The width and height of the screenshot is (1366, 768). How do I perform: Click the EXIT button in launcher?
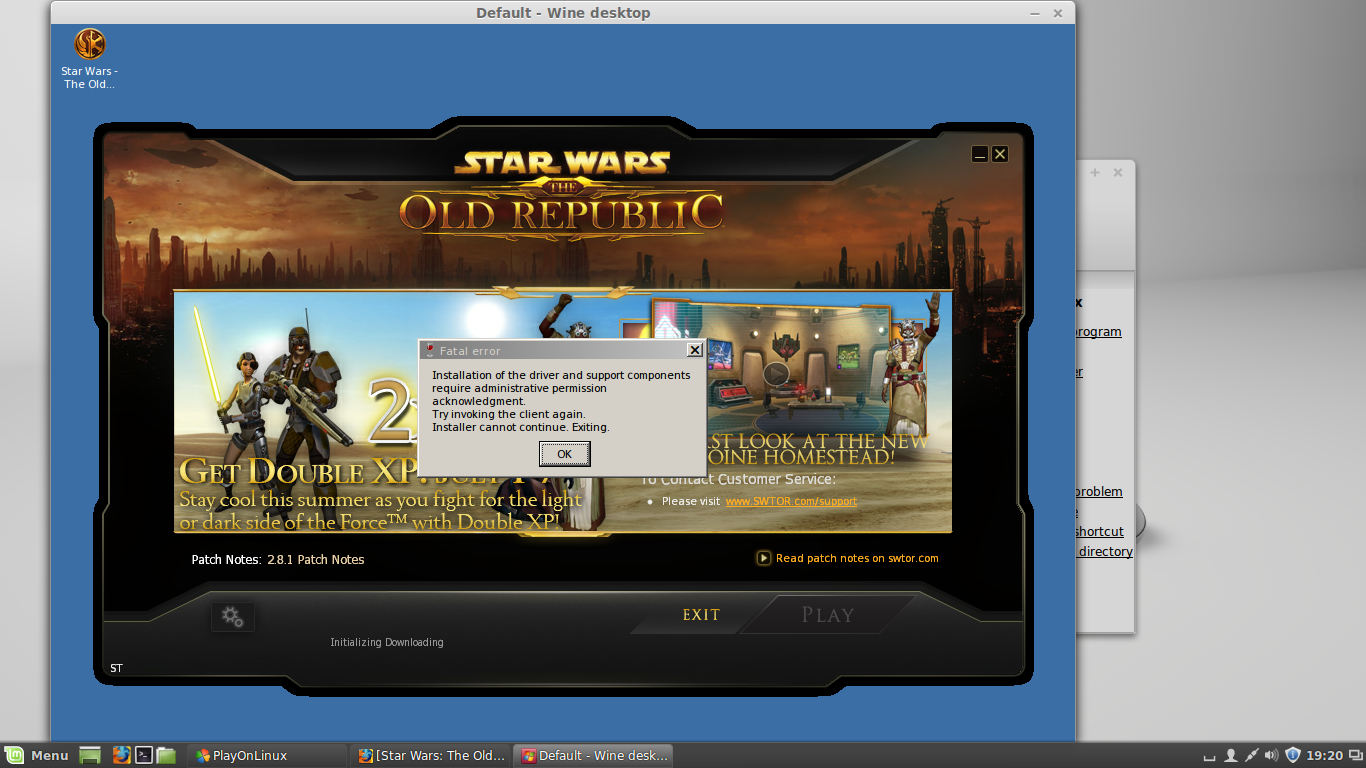point(701,615)
